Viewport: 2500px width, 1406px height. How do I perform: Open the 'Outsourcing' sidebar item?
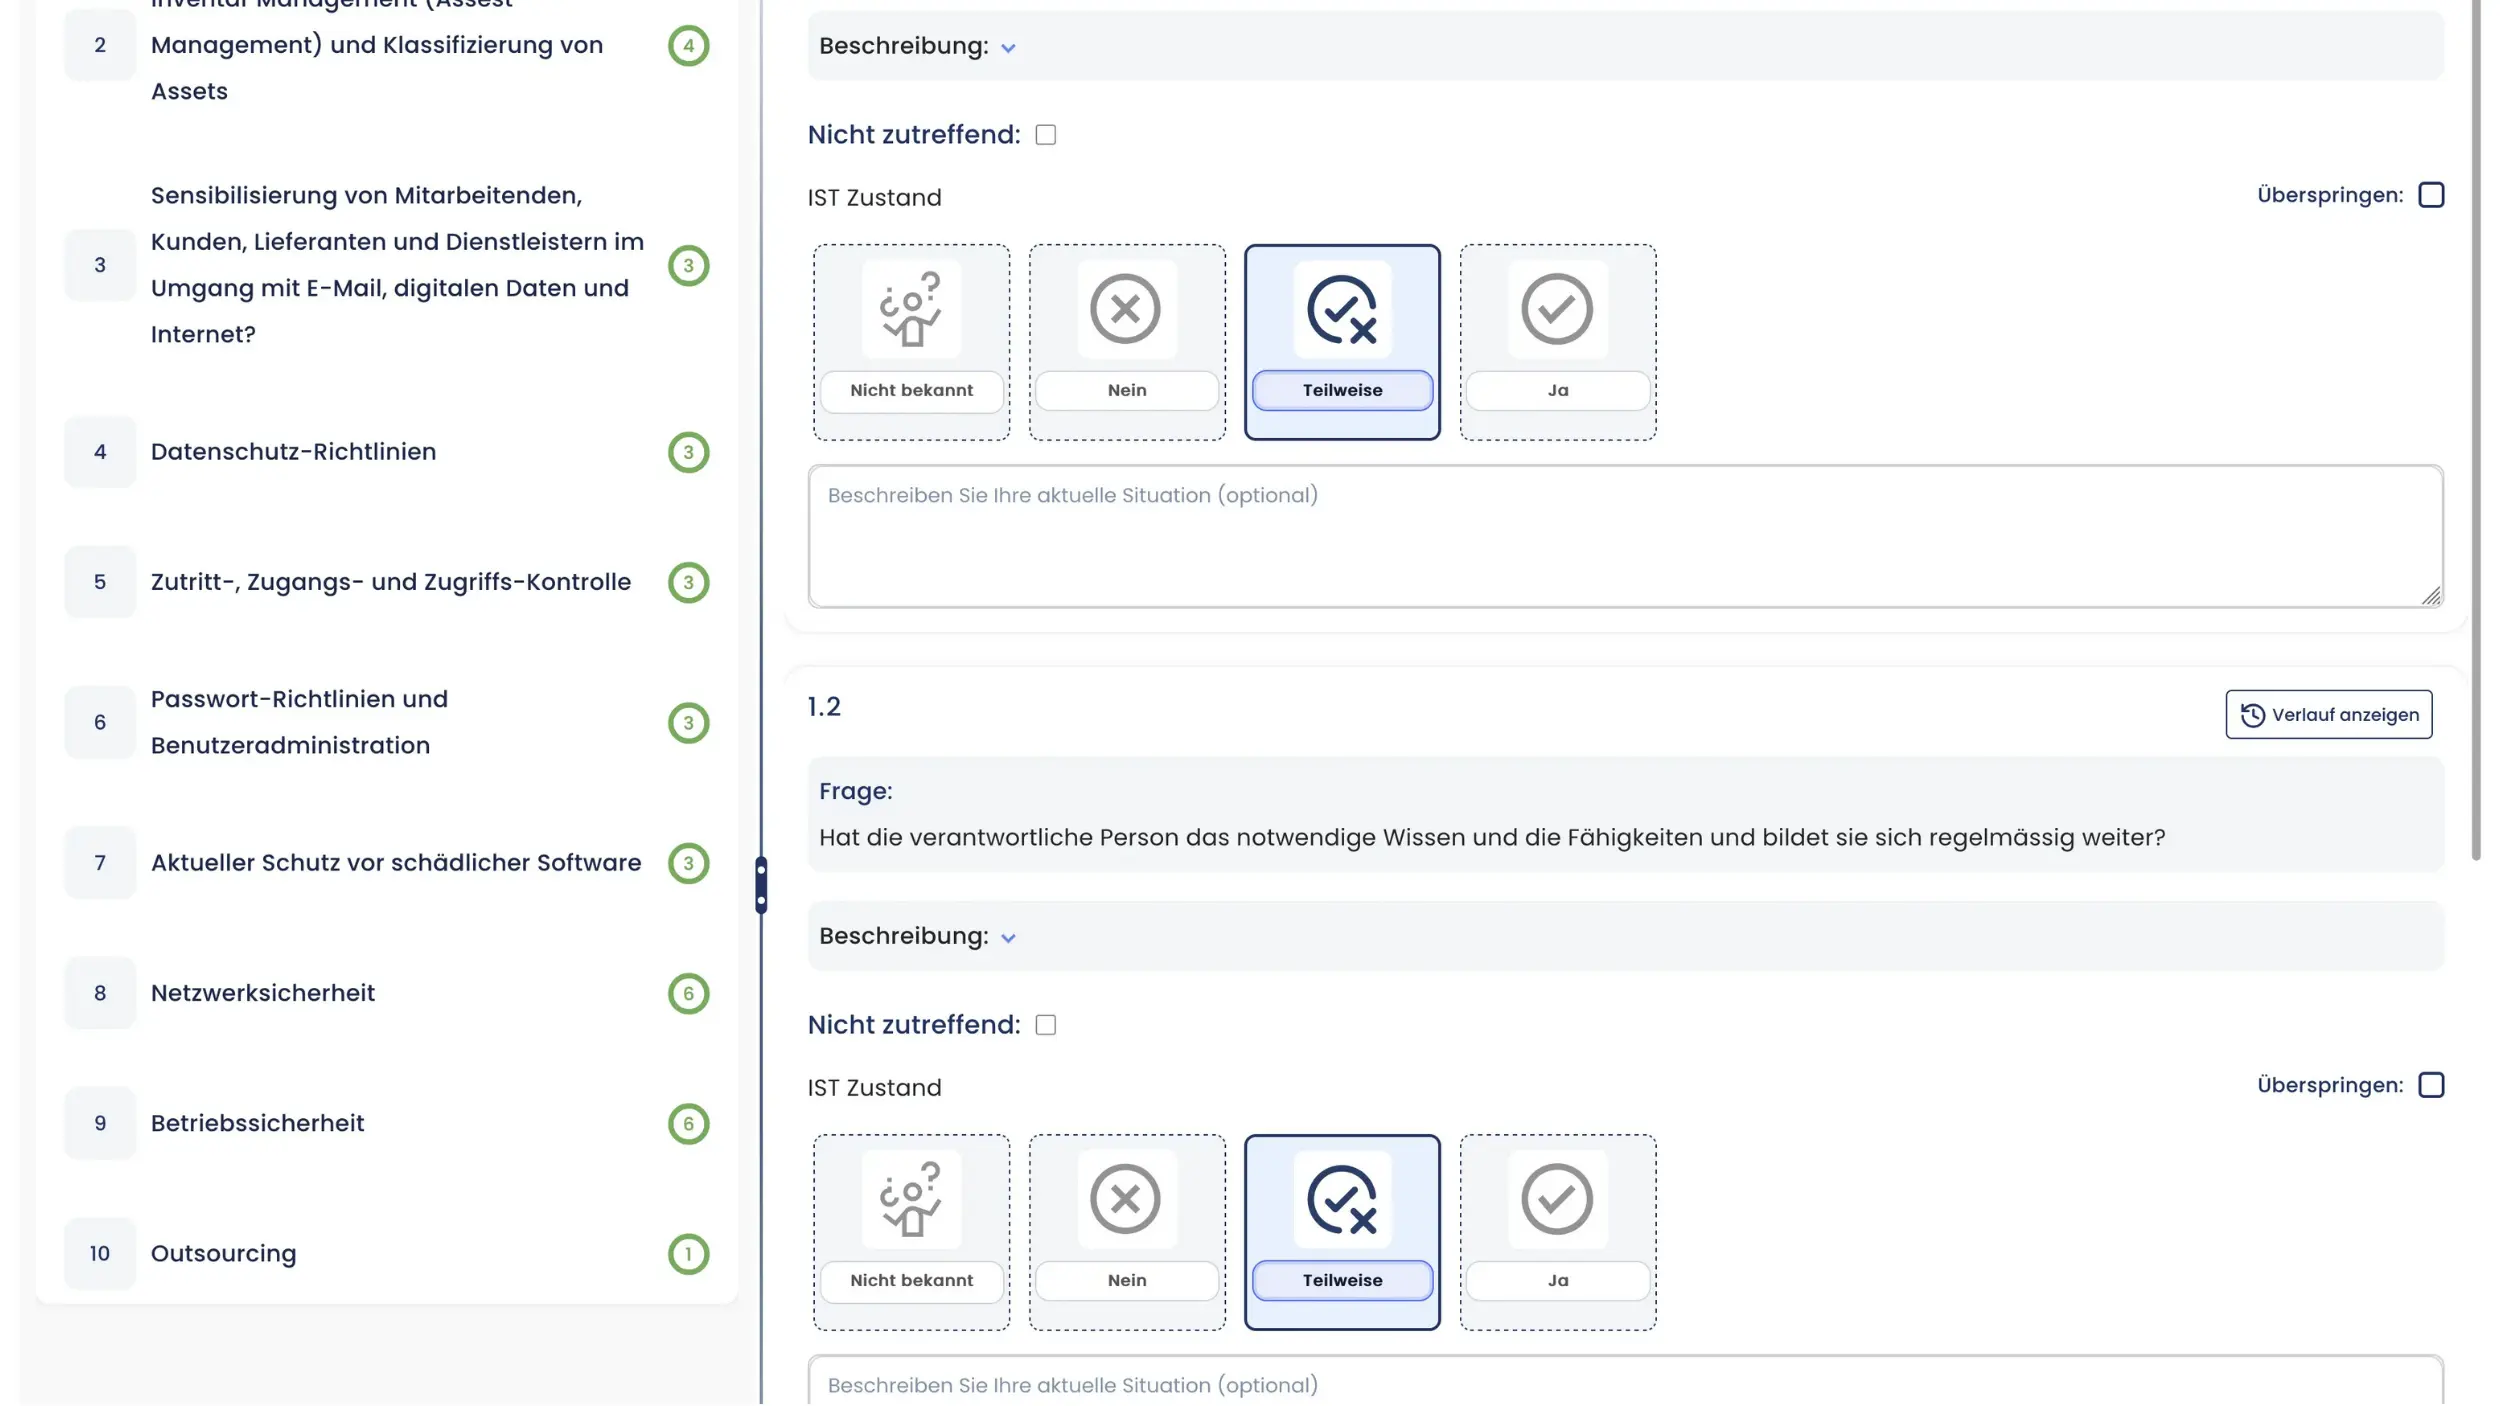tap(223, 1254)
